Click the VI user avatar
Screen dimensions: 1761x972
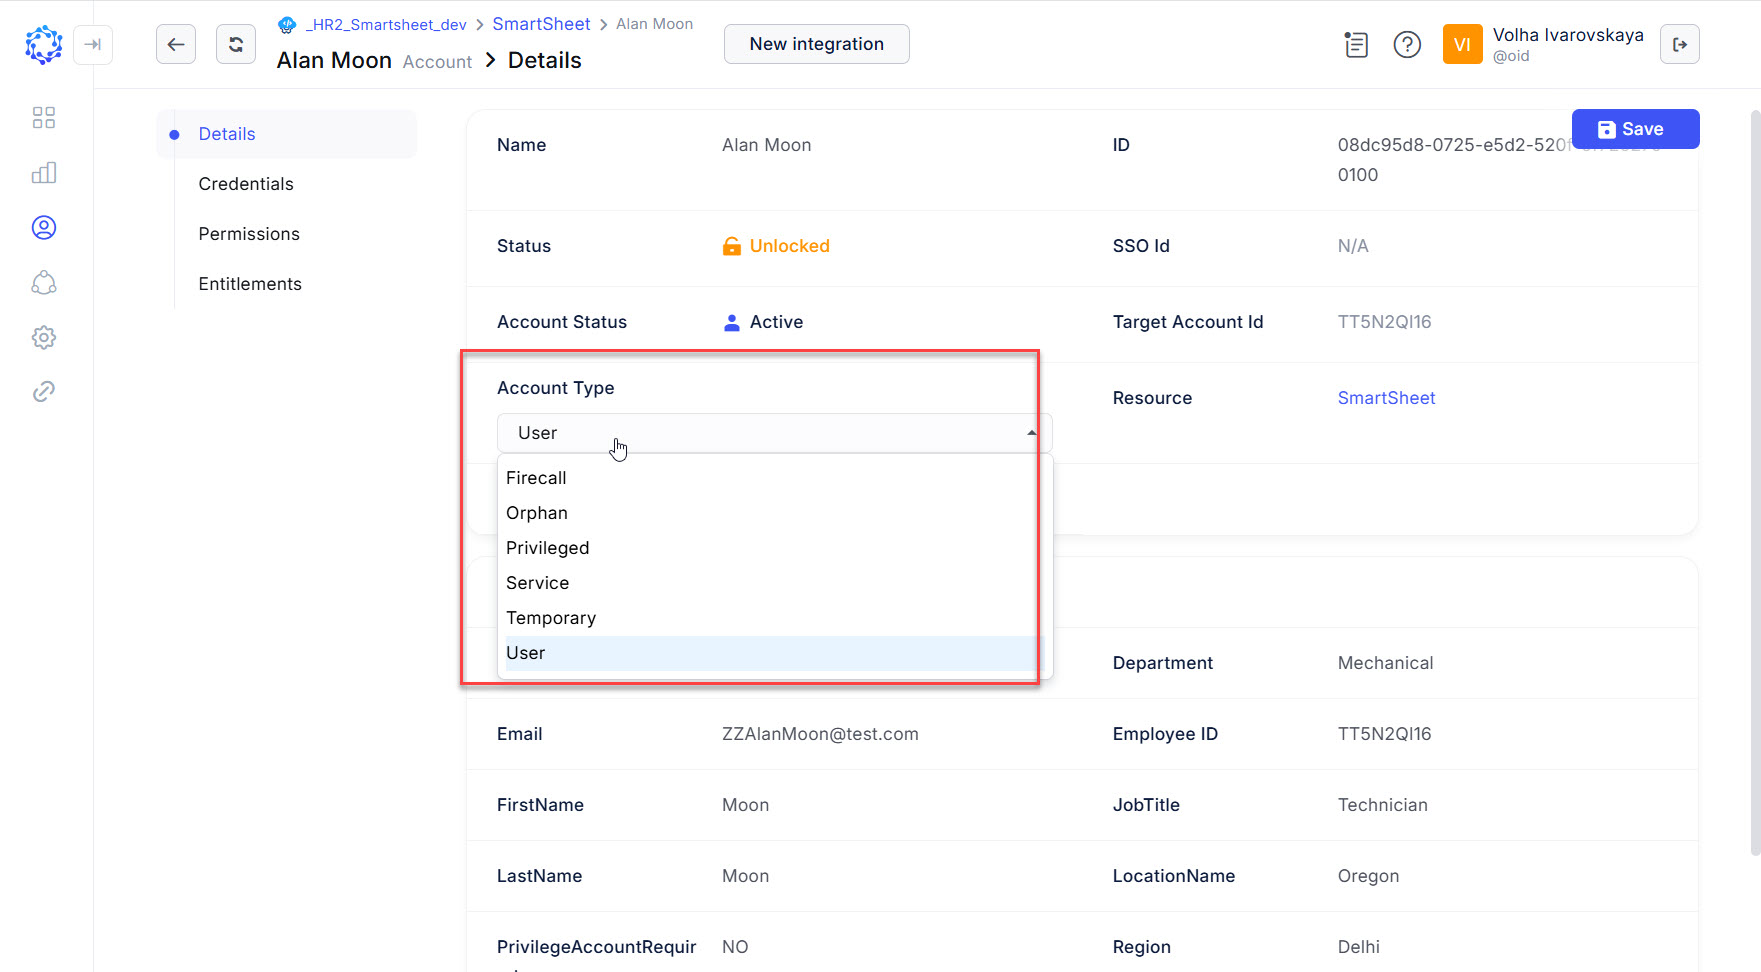[1462, 44]
